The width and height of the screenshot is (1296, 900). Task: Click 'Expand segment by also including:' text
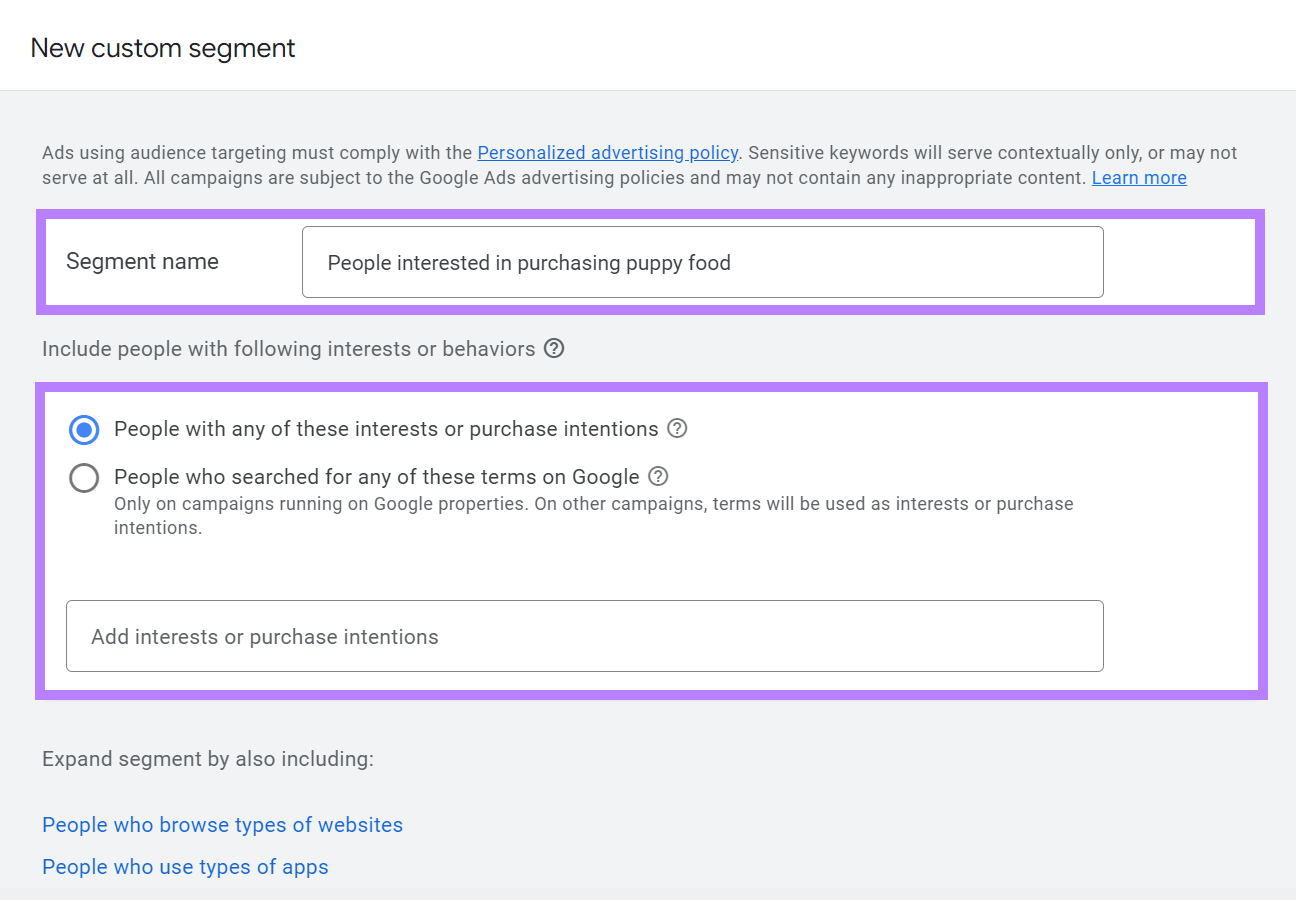tap(207, 759)
